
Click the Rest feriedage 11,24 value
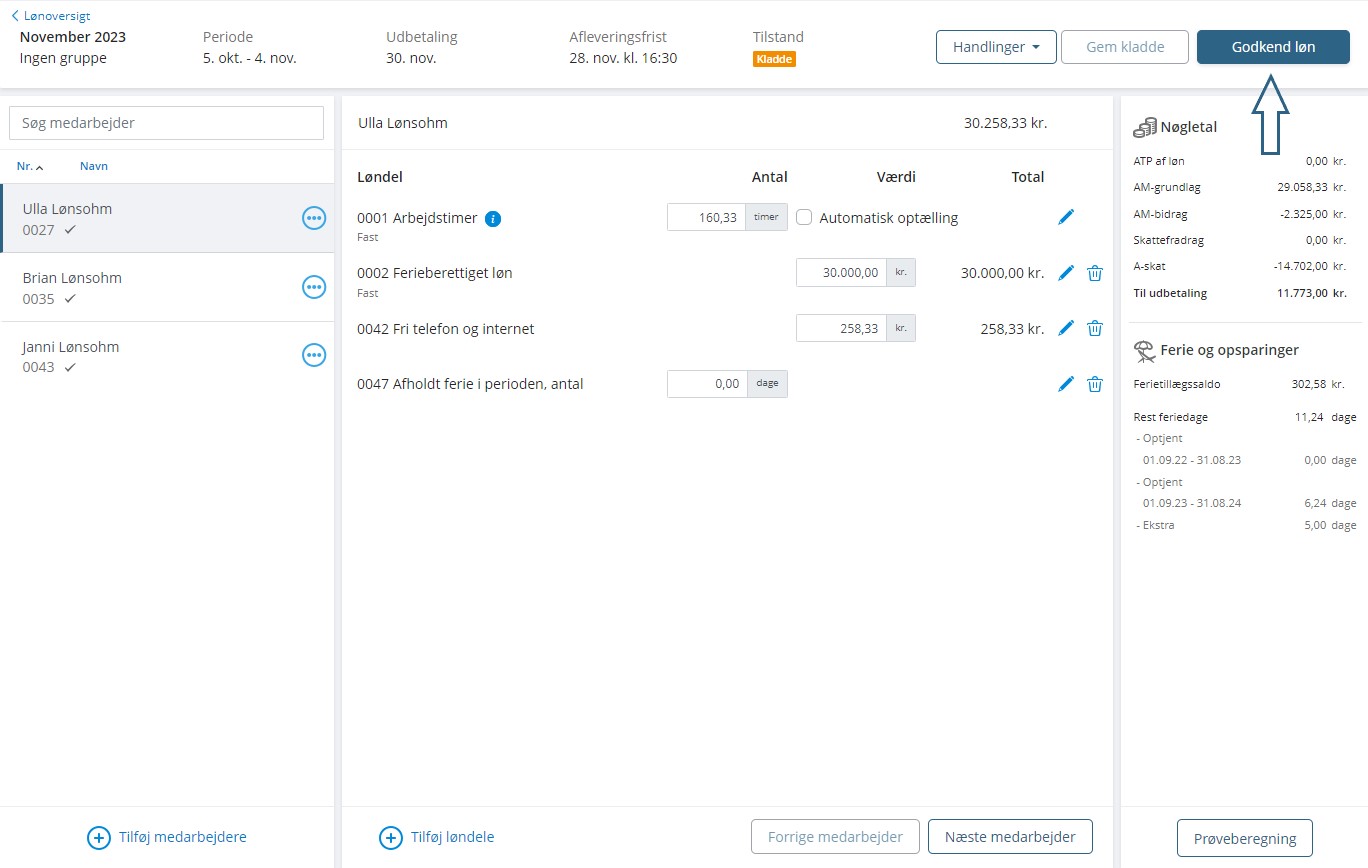point(1325,417)
